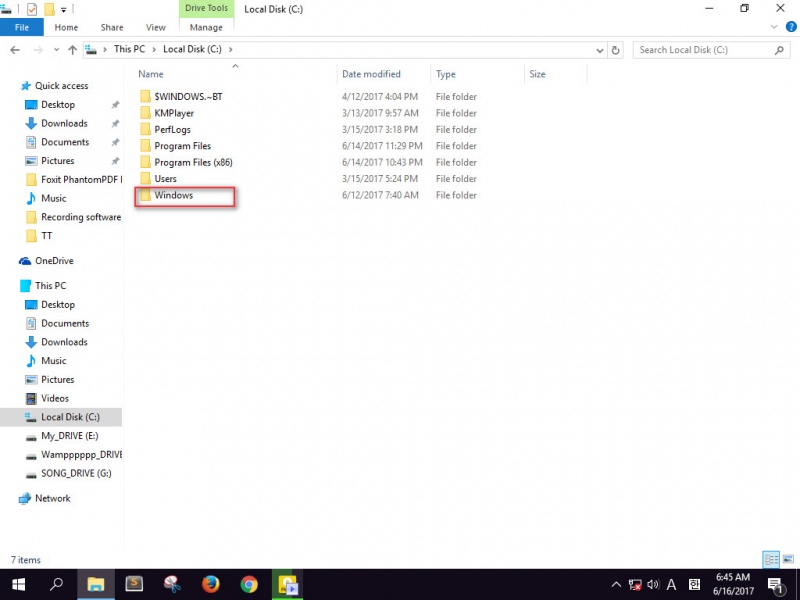
Task: Open Desktop under Quick access
Action: pyautogui.click(x=58, y=105)
